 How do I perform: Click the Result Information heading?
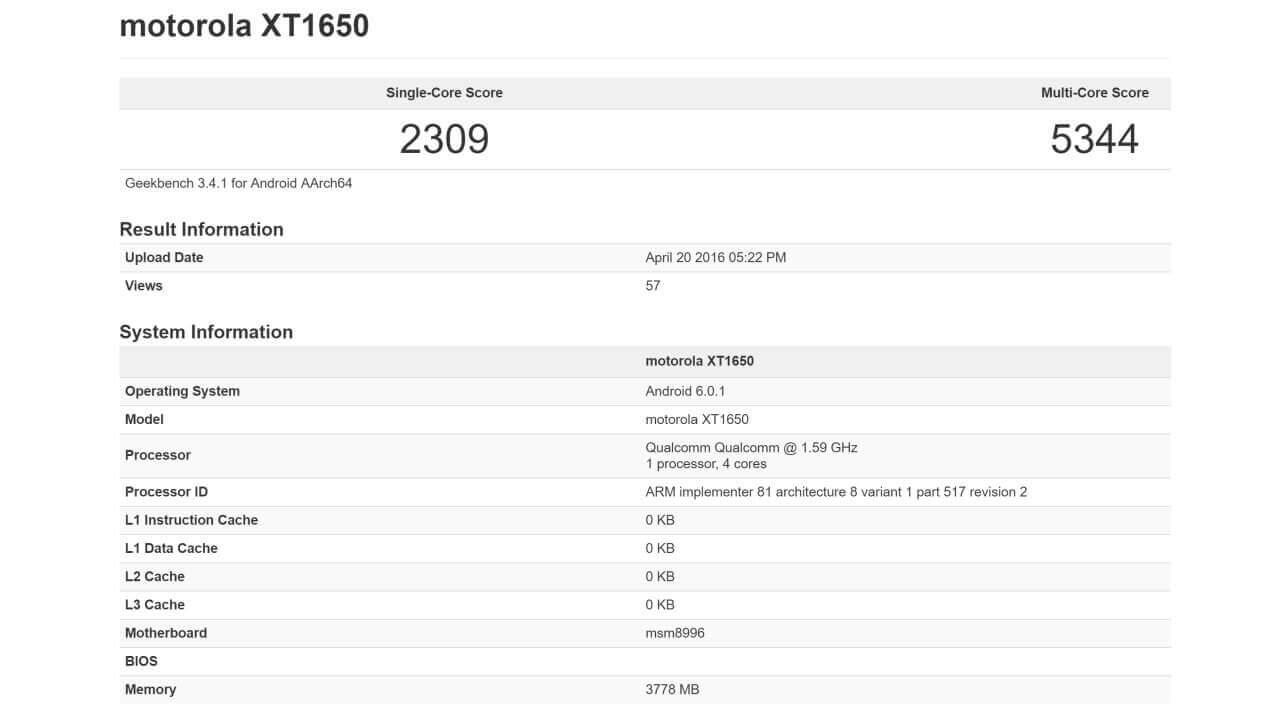[201, 229]
